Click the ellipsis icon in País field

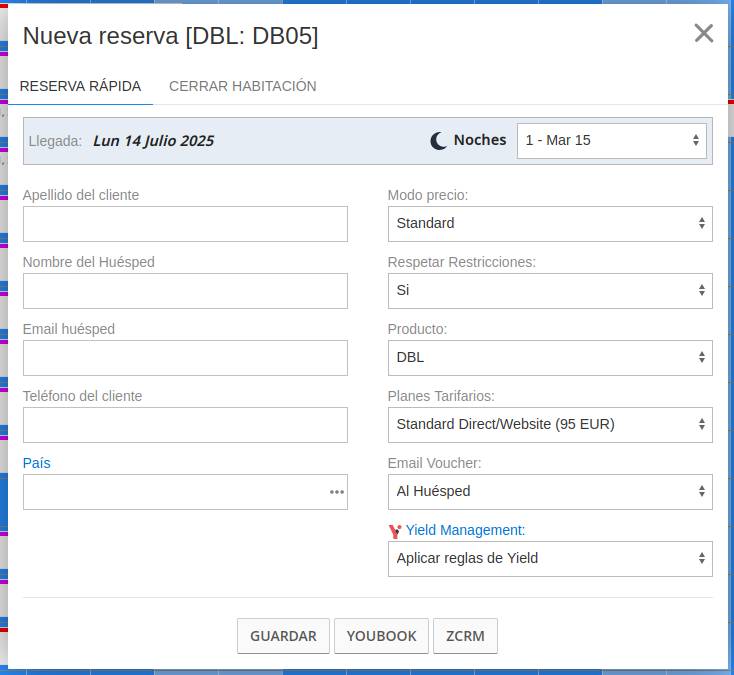tap(337, 492)
